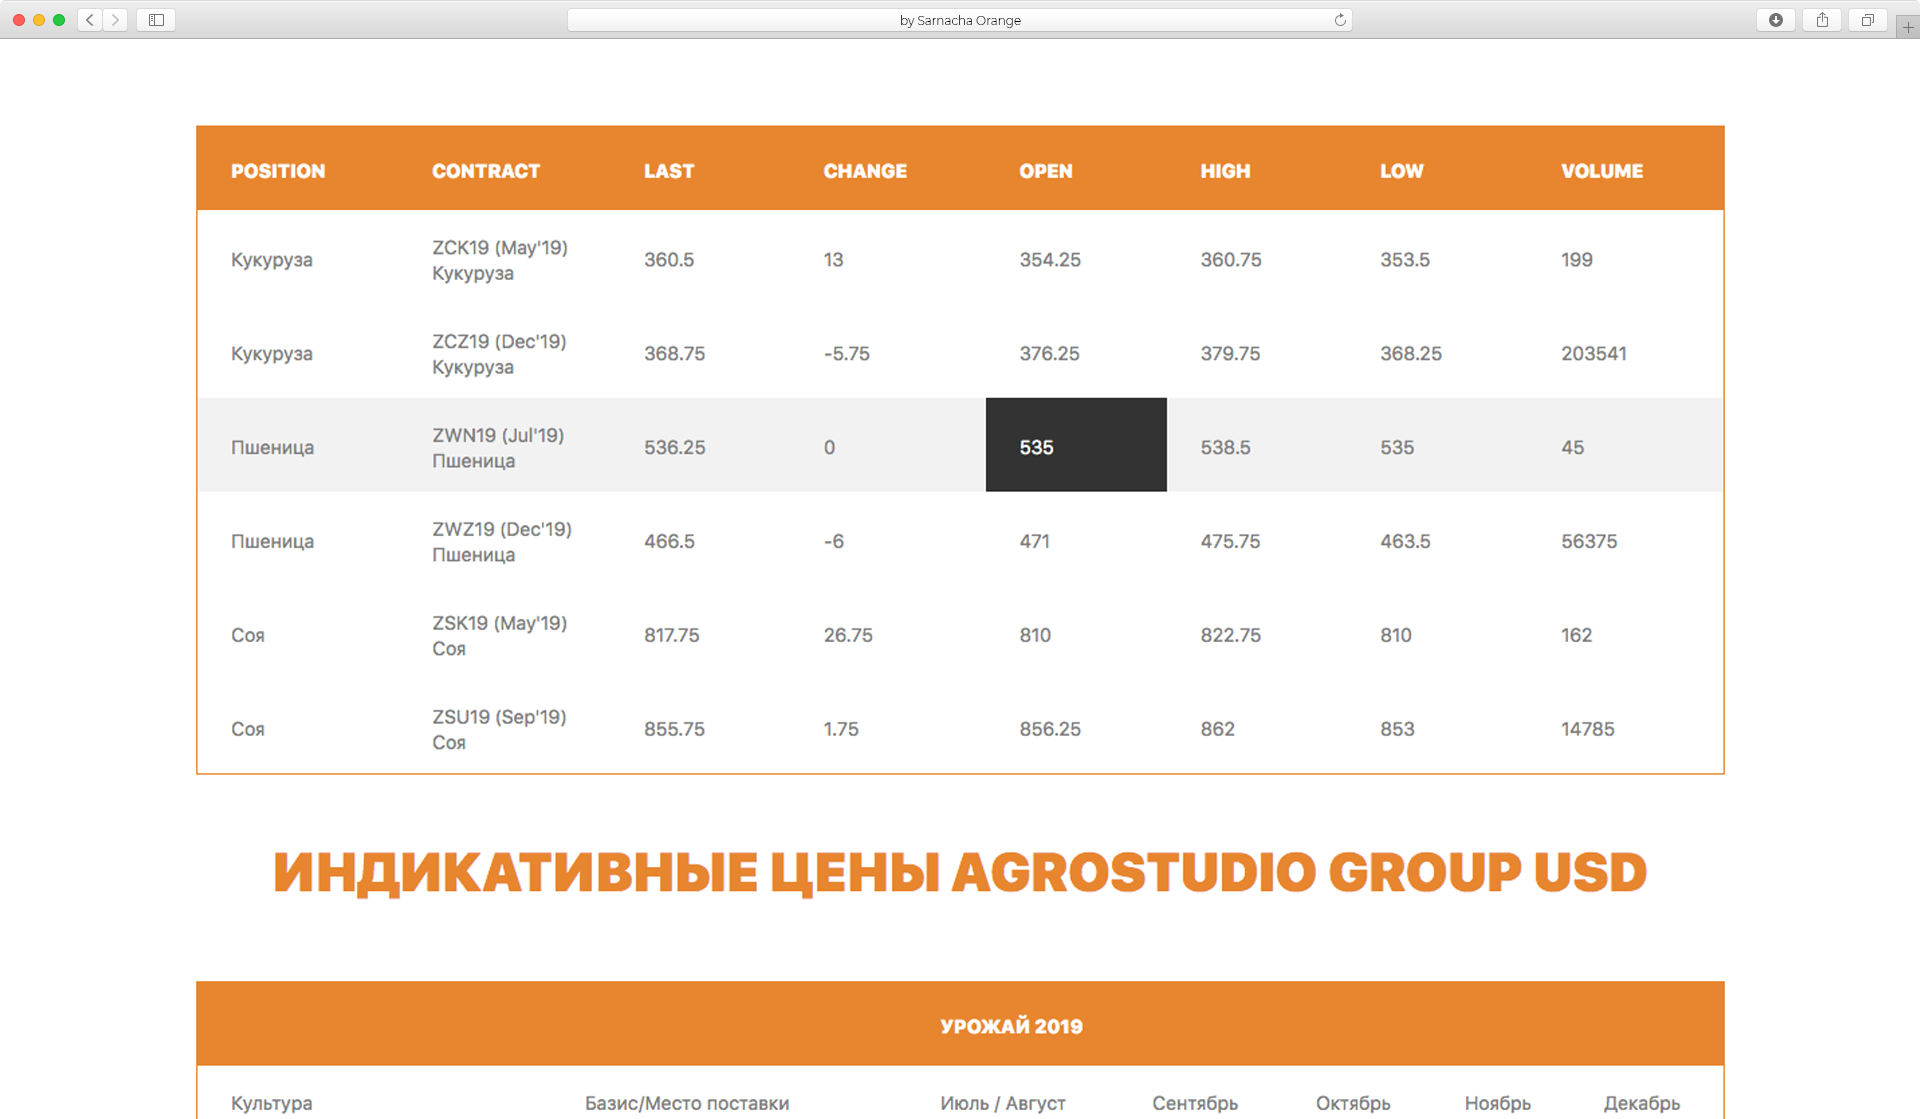
Task: Click the Июль / Август column label
Action: click(1003, 1104)
